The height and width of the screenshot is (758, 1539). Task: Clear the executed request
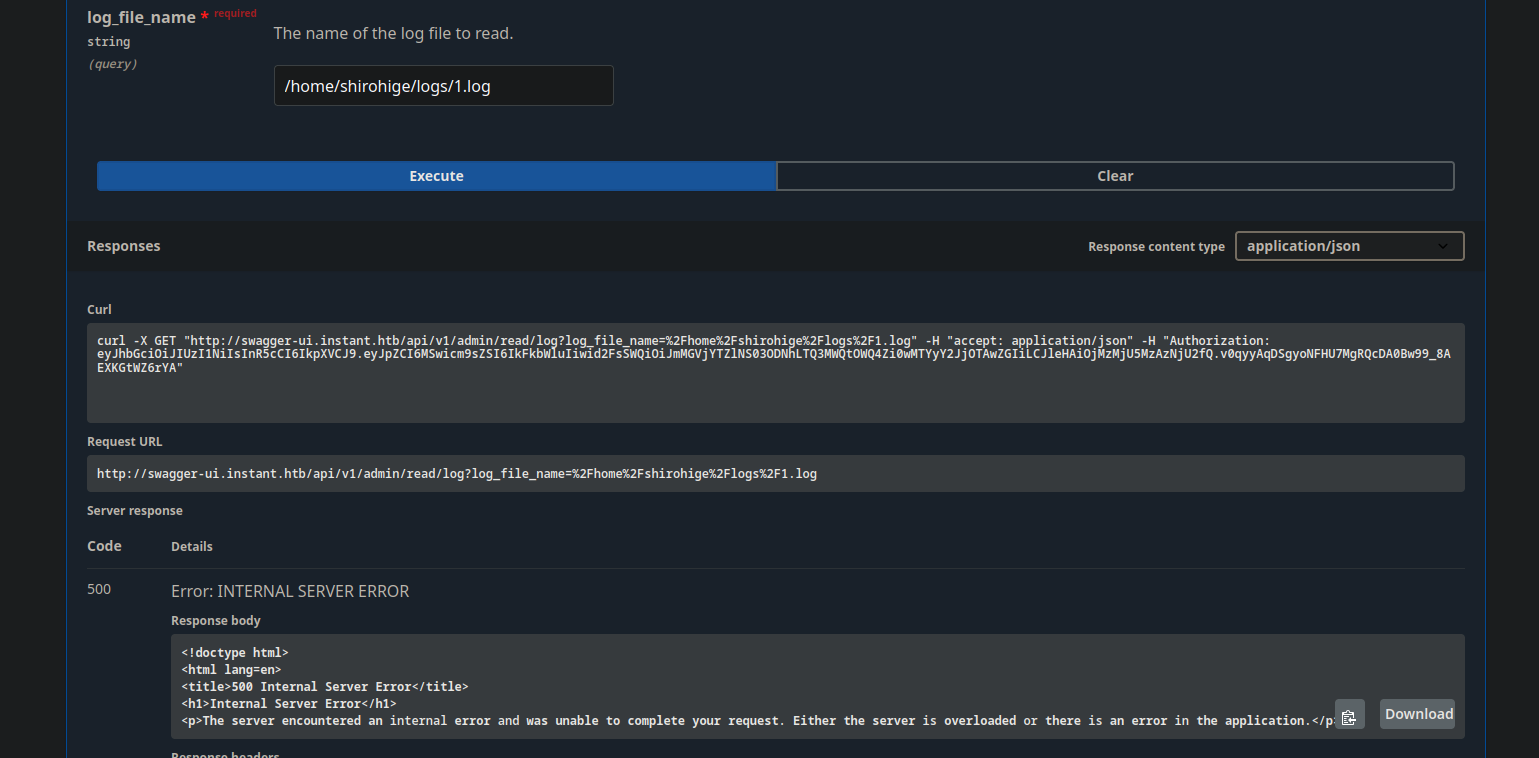1115,176
